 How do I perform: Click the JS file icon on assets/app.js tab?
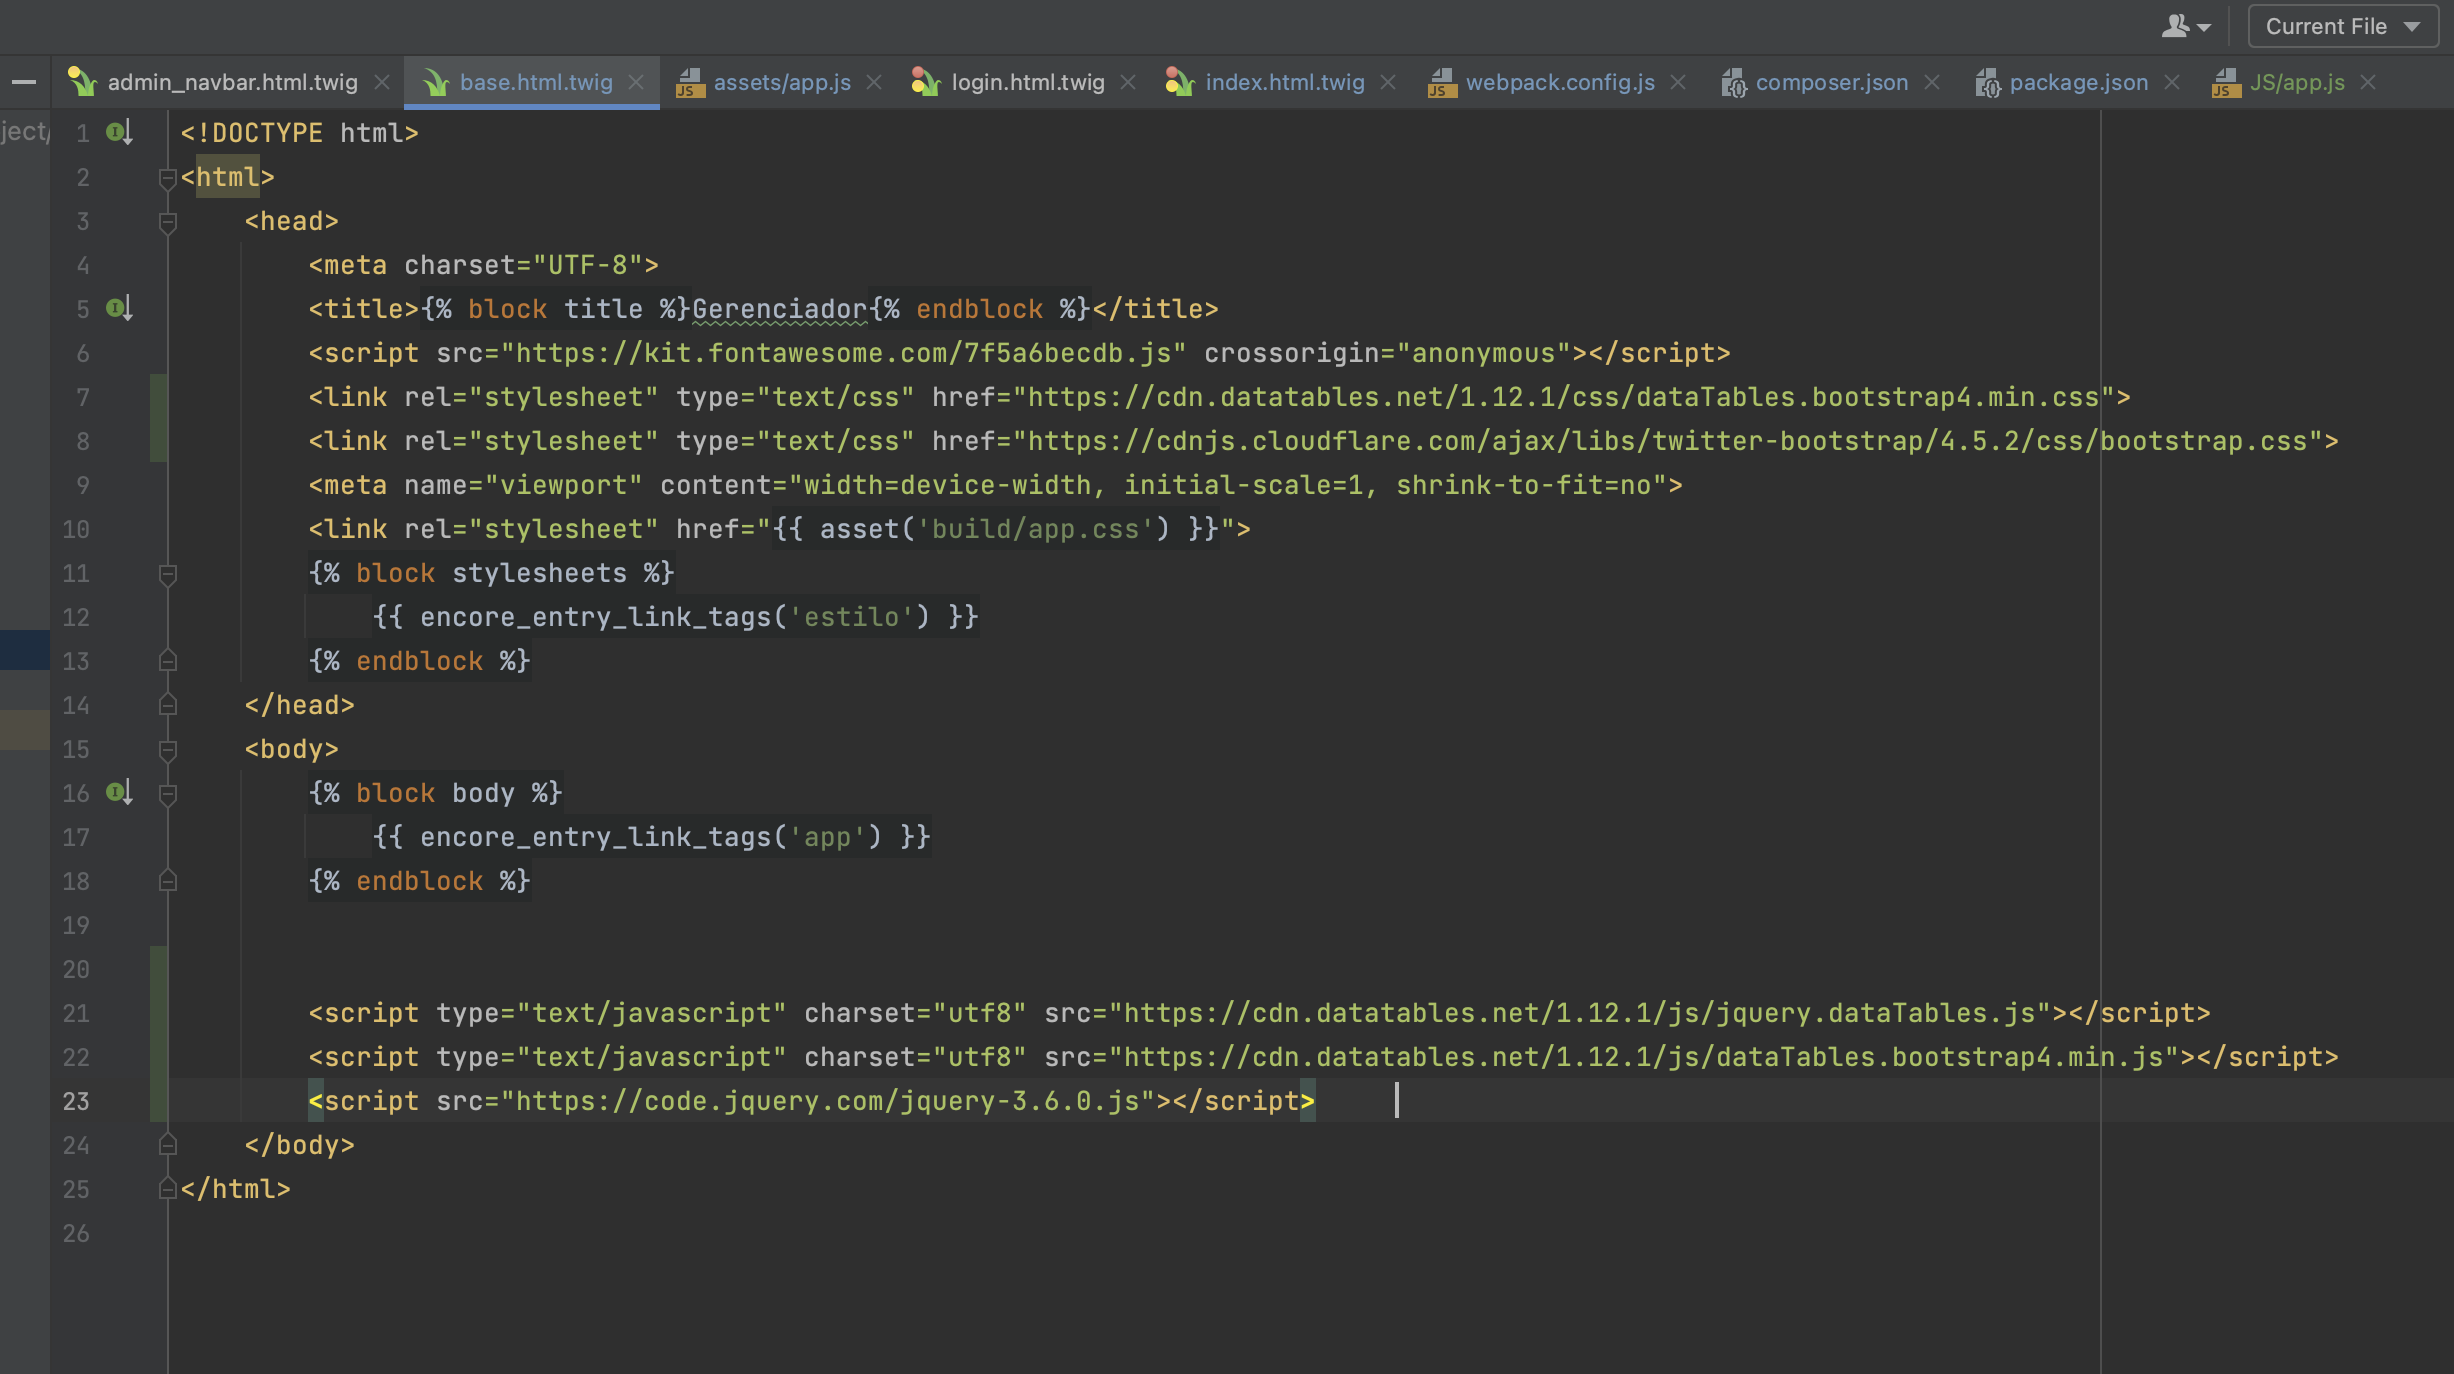689,82
